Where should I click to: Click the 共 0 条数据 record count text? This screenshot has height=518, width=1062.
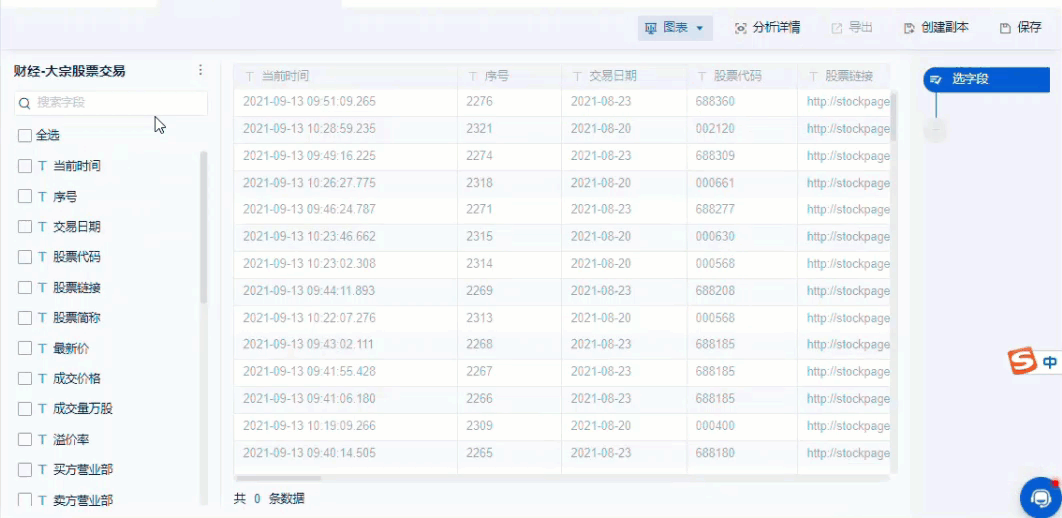(x=269, y=499)
